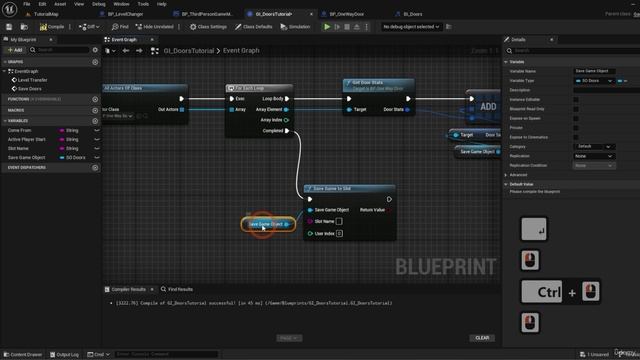This screenshot has width=640, height=360.
Task: Switch to the TutorialMap tab
Action: [x=46, y=14]
